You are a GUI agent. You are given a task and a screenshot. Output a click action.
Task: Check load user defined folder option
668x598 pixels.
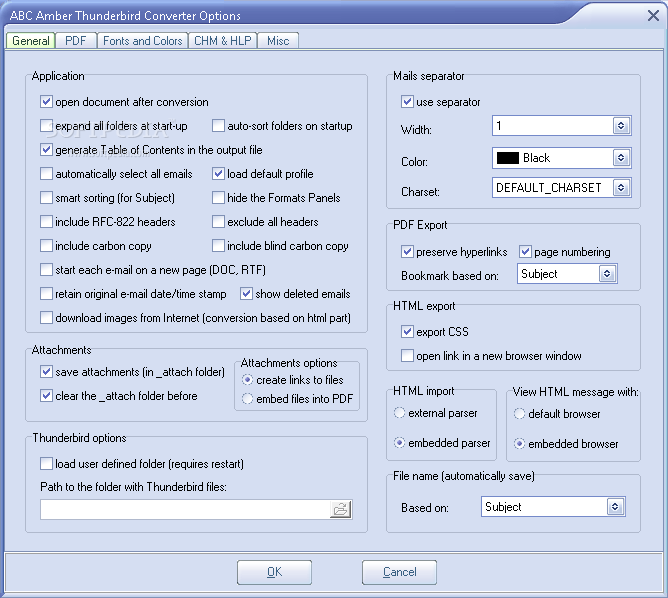pos(46,463)
